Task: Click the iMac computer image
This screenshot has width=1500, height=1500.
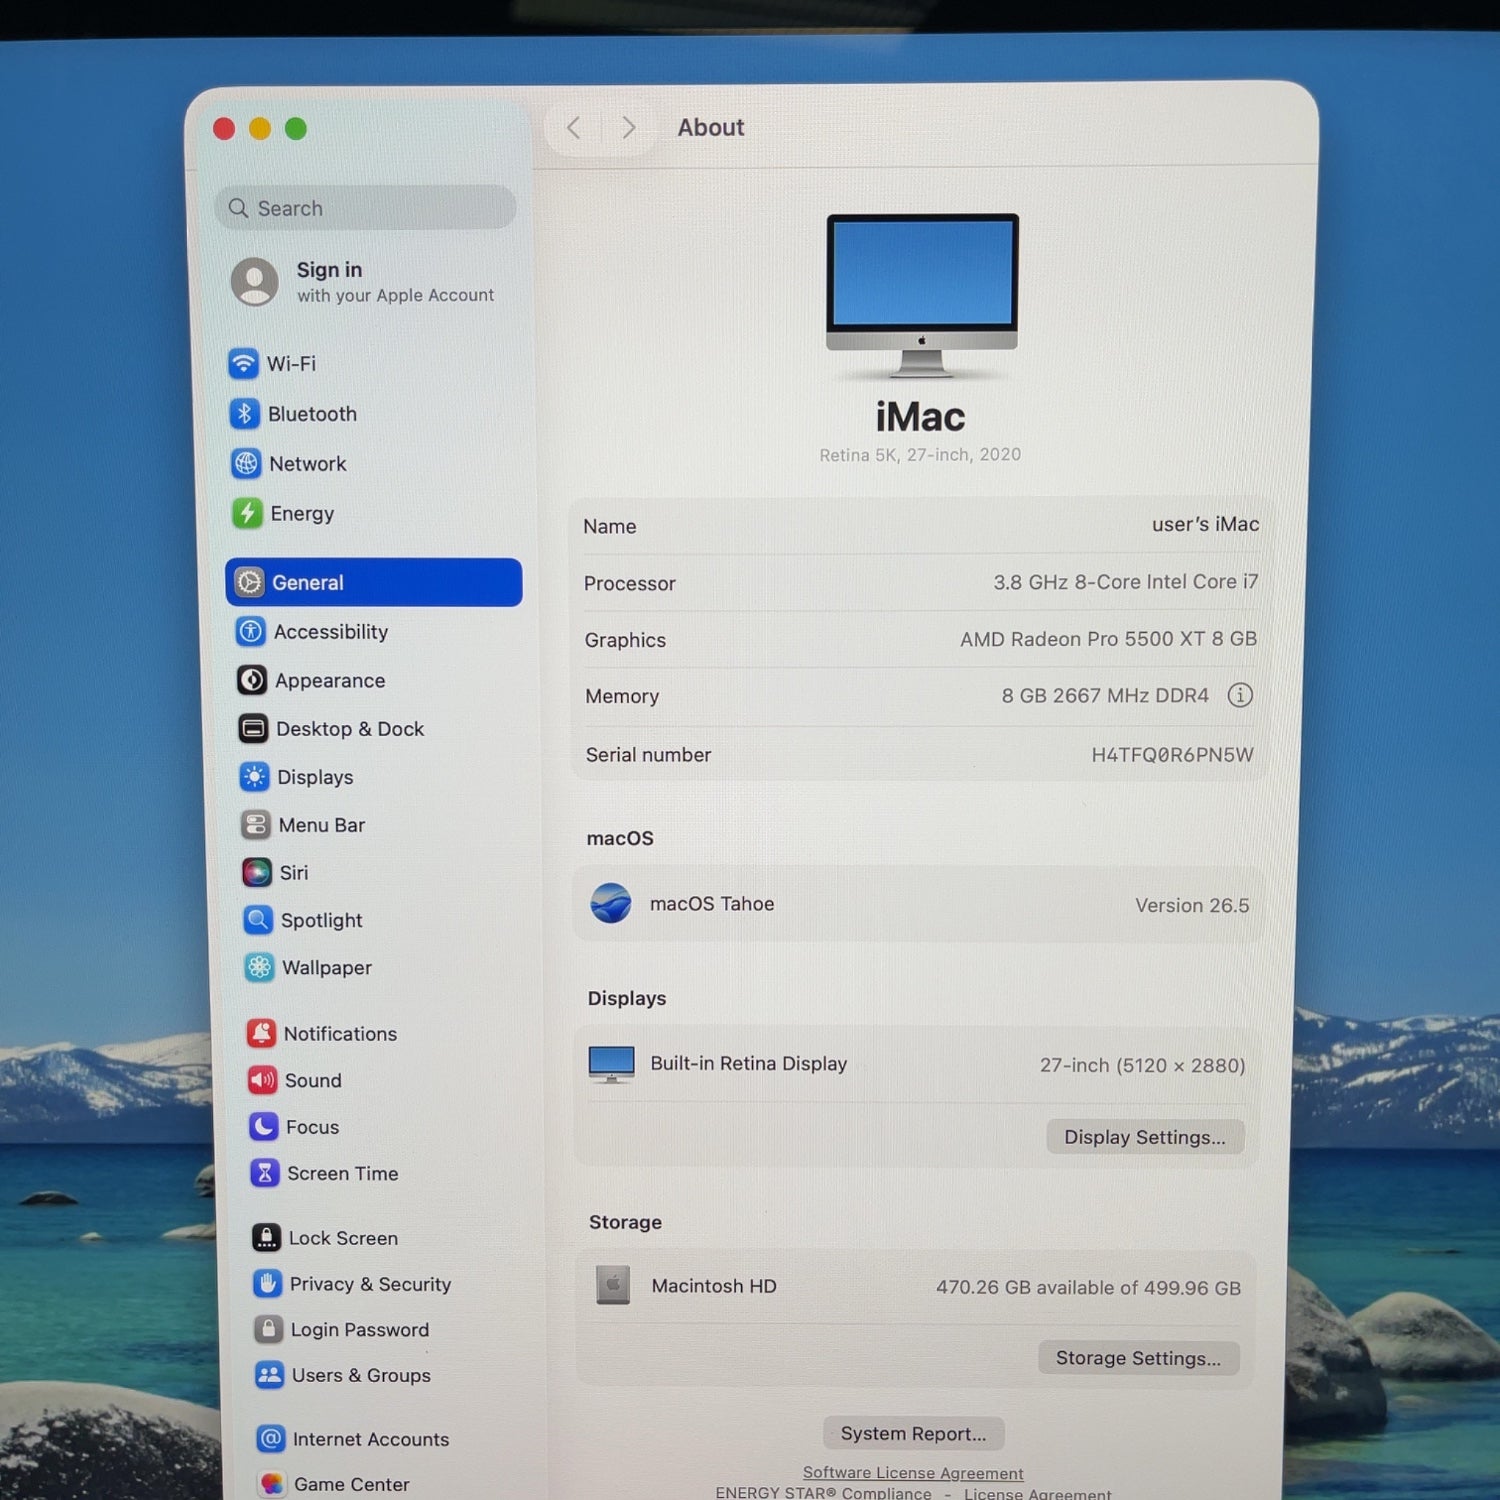Action: [x=922, y=295]
